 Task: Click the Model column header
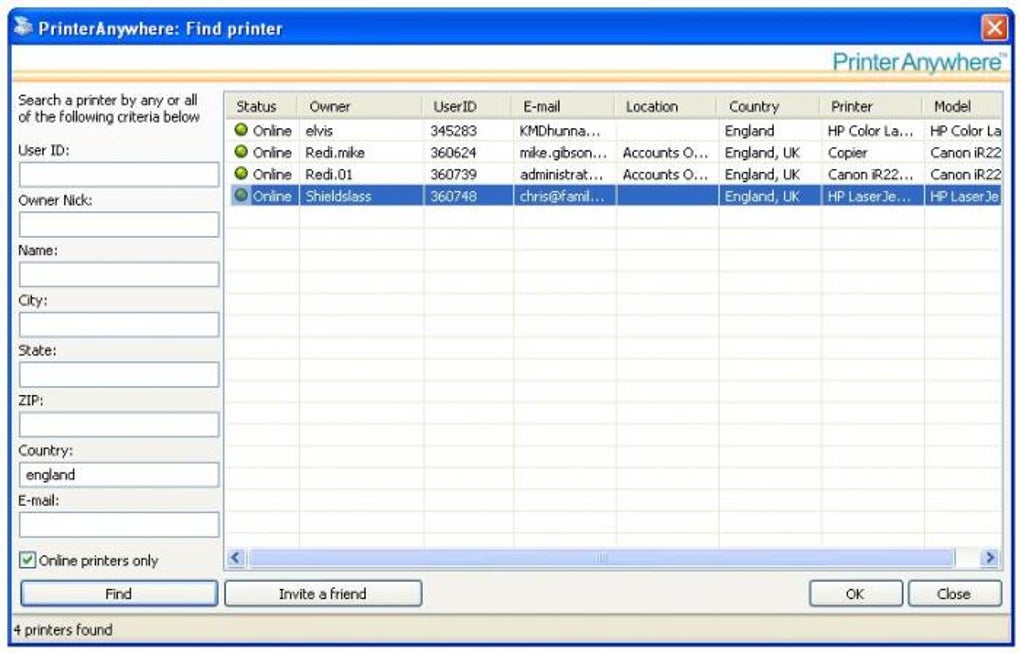pyautogui.click(x=962, y=106)
